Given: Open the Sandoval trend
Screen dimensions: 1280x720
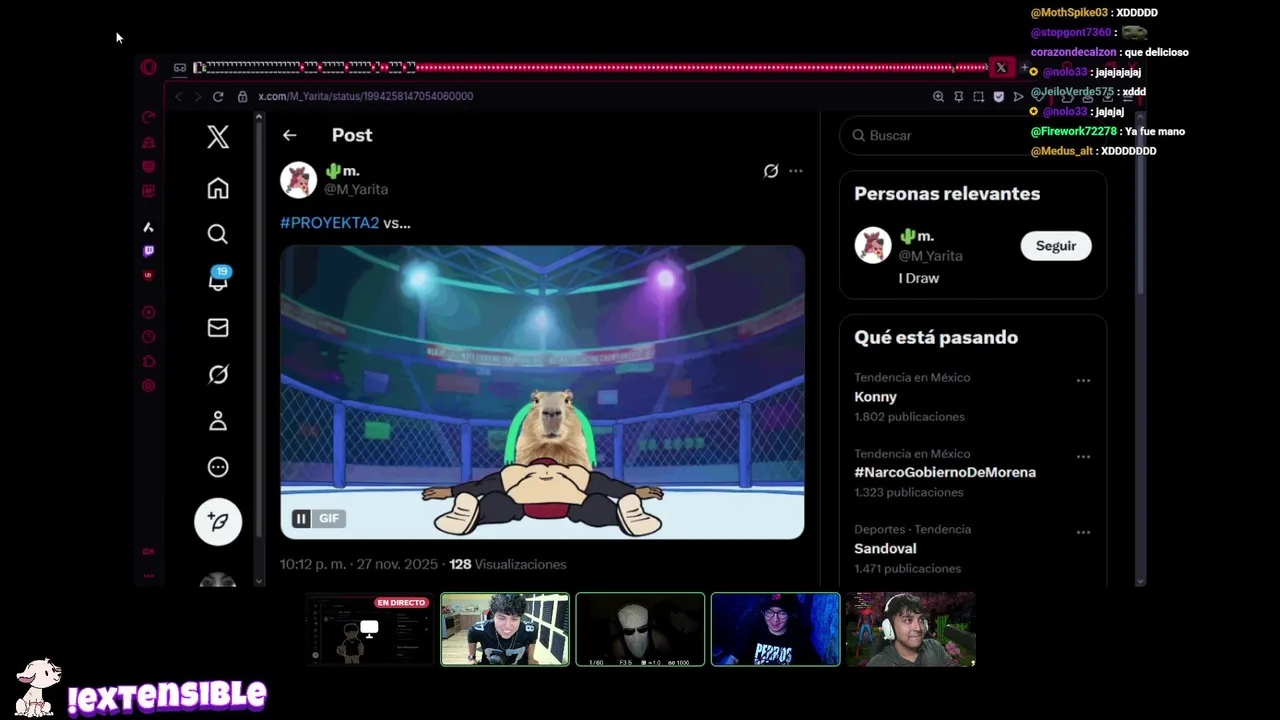Looking at the screenshot, I should pos(885,548).
